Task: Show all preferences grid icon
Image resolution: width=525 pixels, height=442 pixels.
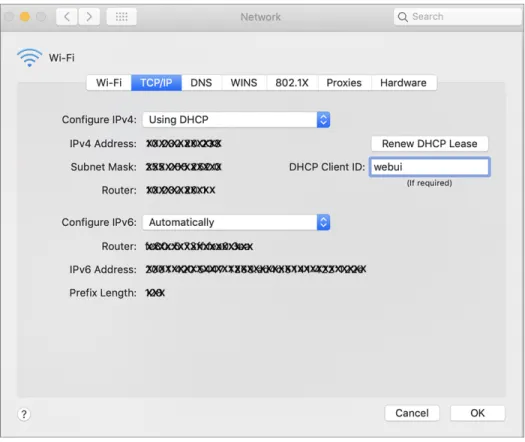Action: click(x=122, y=17)
